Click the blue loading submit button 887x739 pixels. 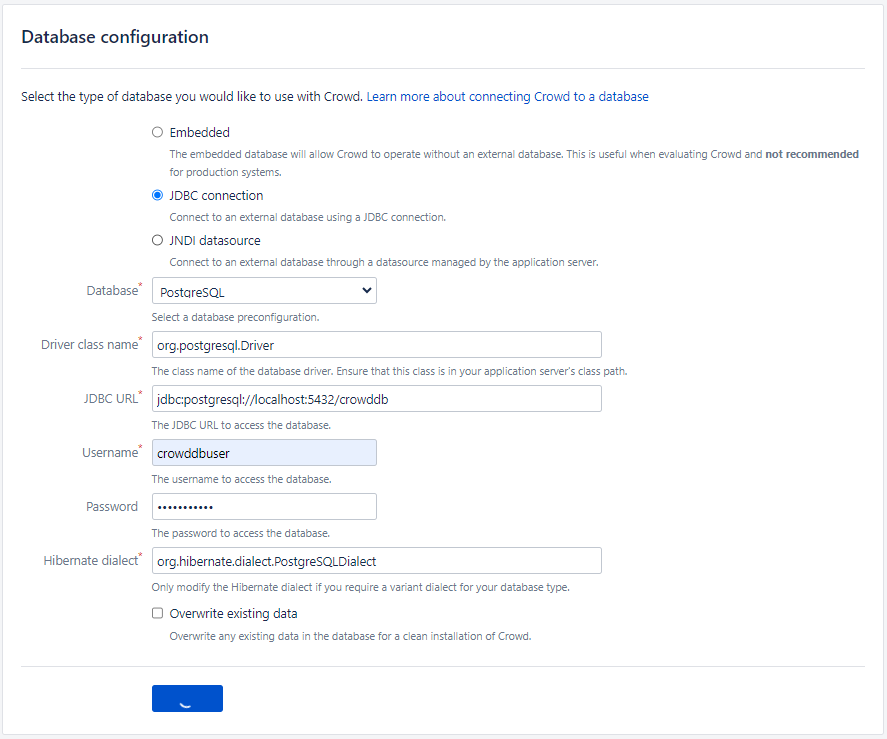(187, 698)
